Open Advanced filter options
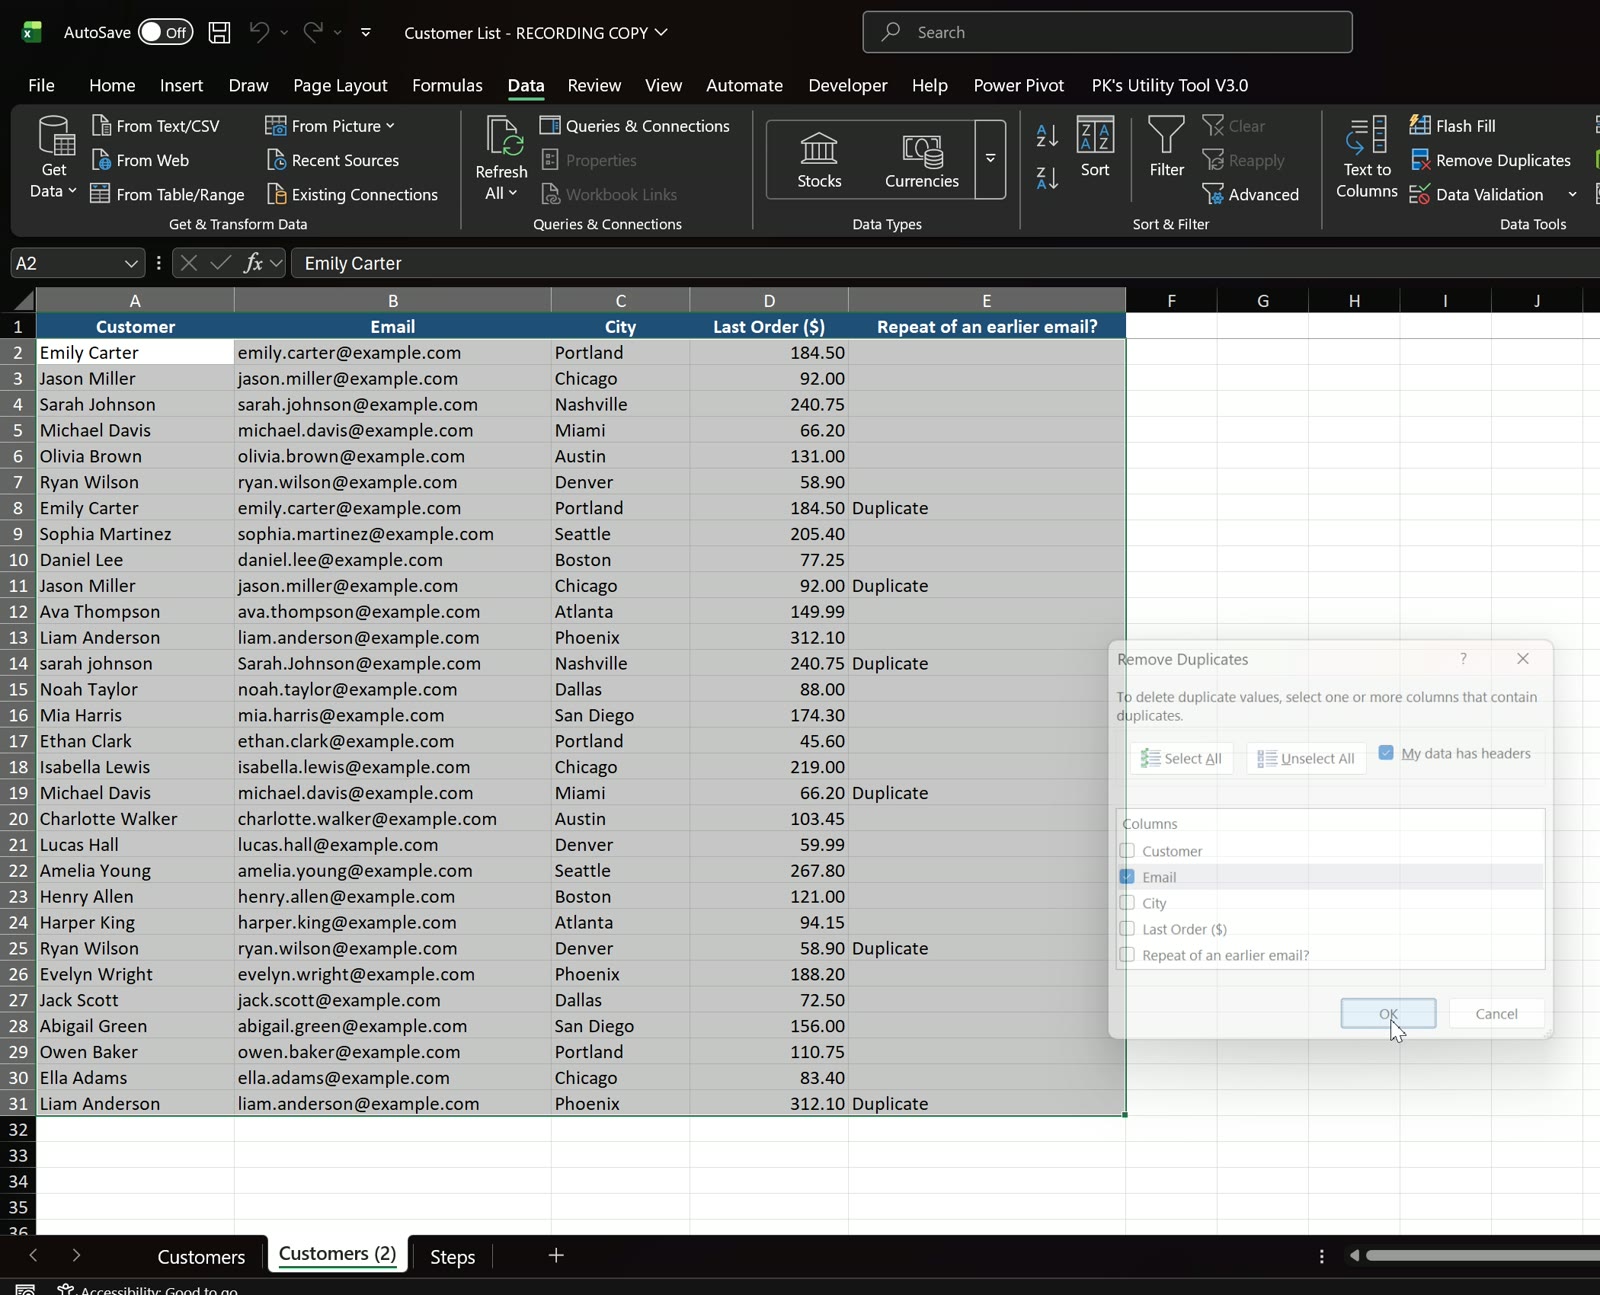This screenshot has width=1600, height=1295. [x=1251, y=194]
